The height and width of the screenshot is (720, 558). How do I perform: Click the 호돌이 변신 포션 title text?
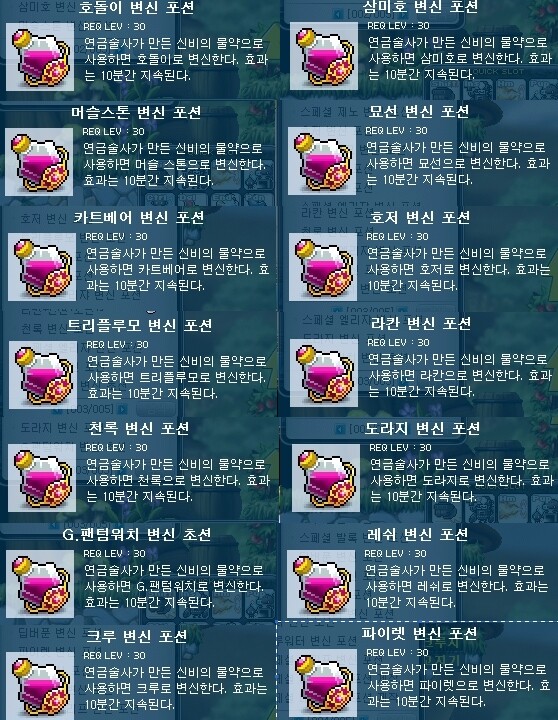[136, 8]
